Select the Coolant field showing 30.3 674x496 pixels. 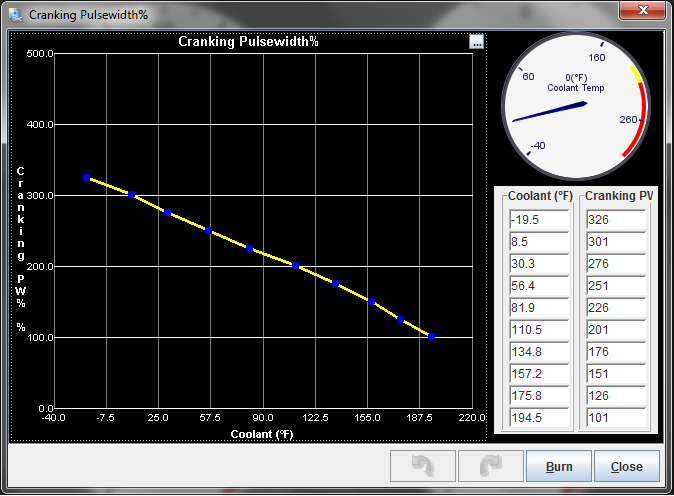[x=539, y=263]
